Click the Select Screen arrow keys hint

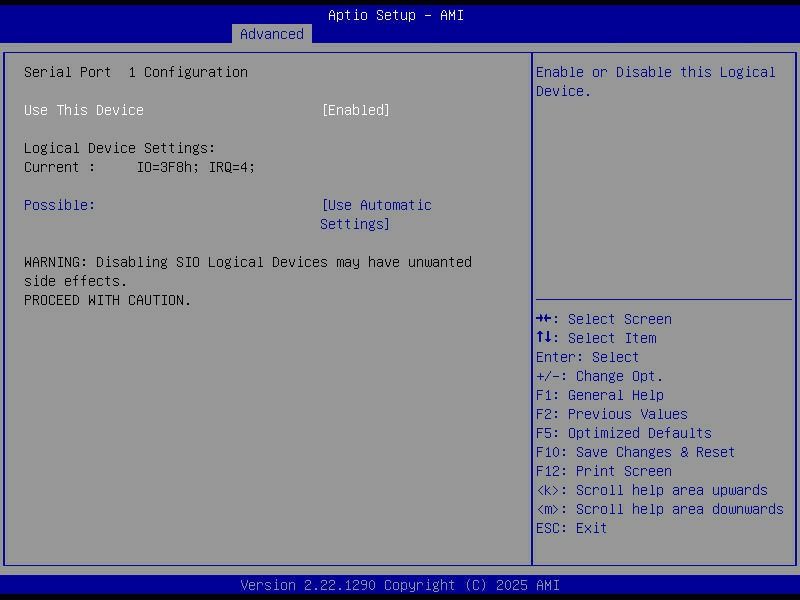coord(604,319)
